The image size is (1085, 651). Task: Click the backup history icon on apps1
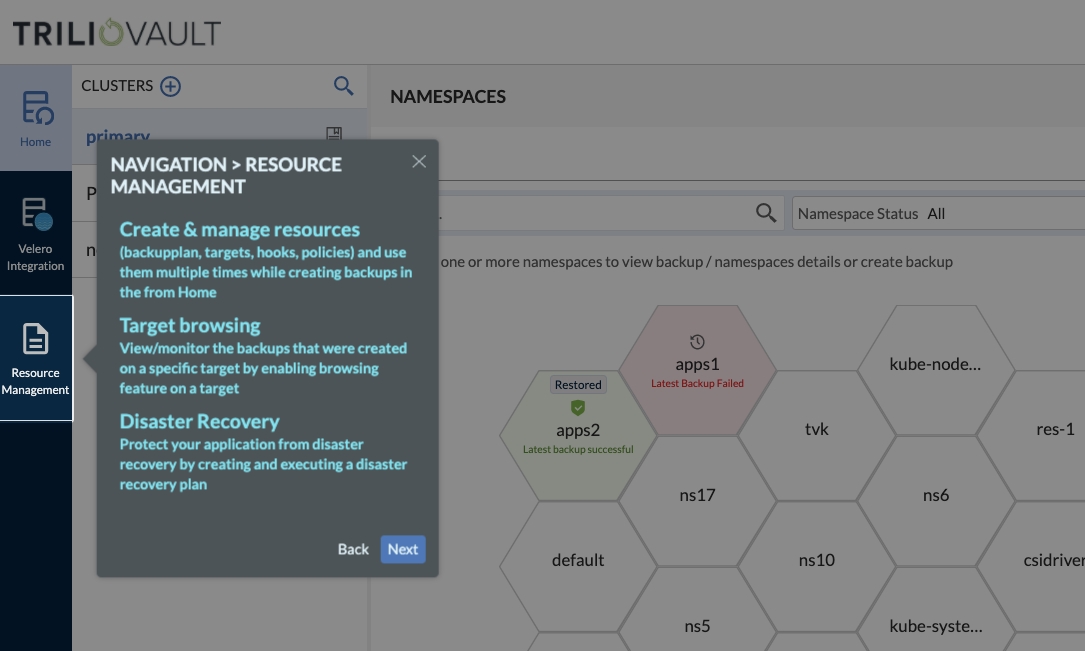click(x=697, y=342)
